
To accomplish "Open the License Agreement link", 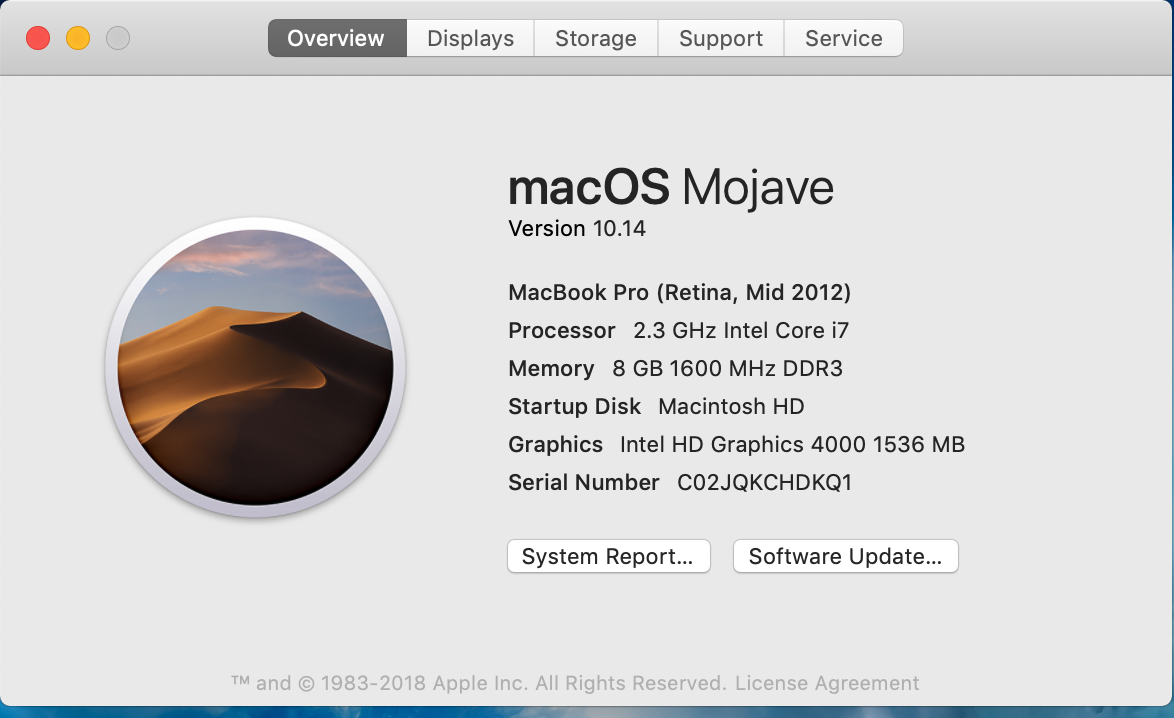I will [x=827, y=684].
